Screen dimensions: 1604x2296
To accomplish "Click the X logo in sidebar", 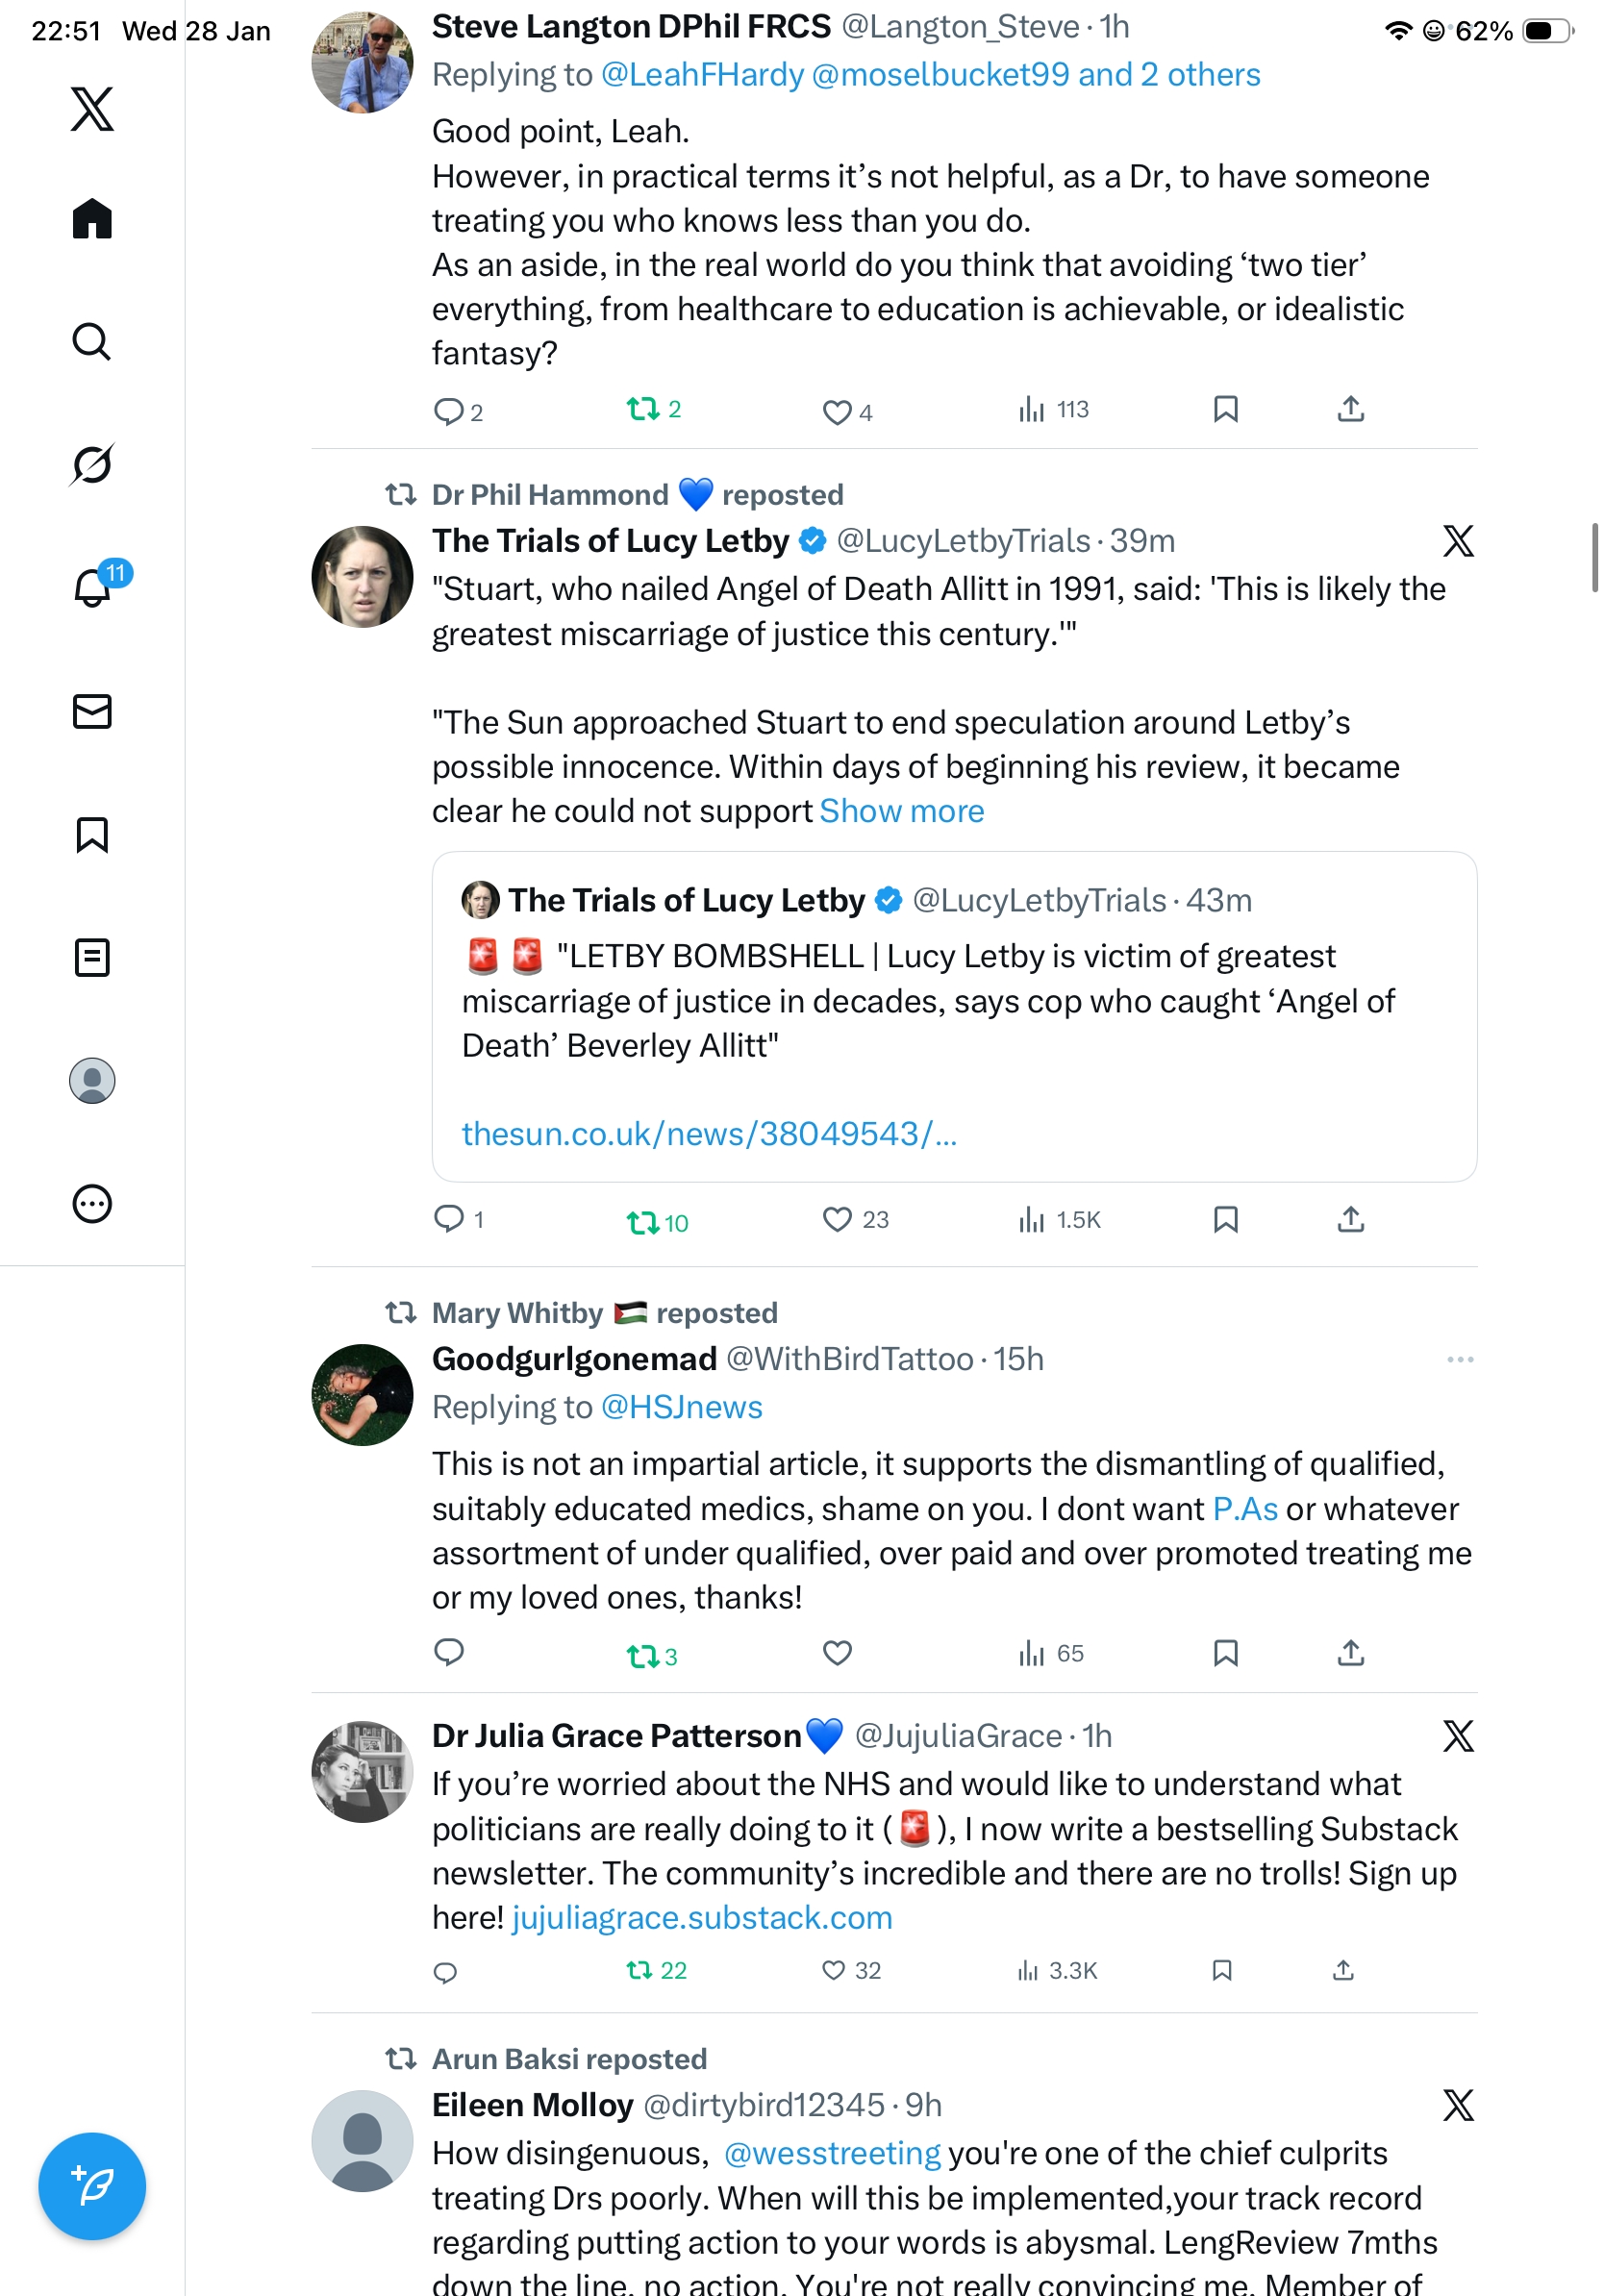I will [x=92, y=109].
